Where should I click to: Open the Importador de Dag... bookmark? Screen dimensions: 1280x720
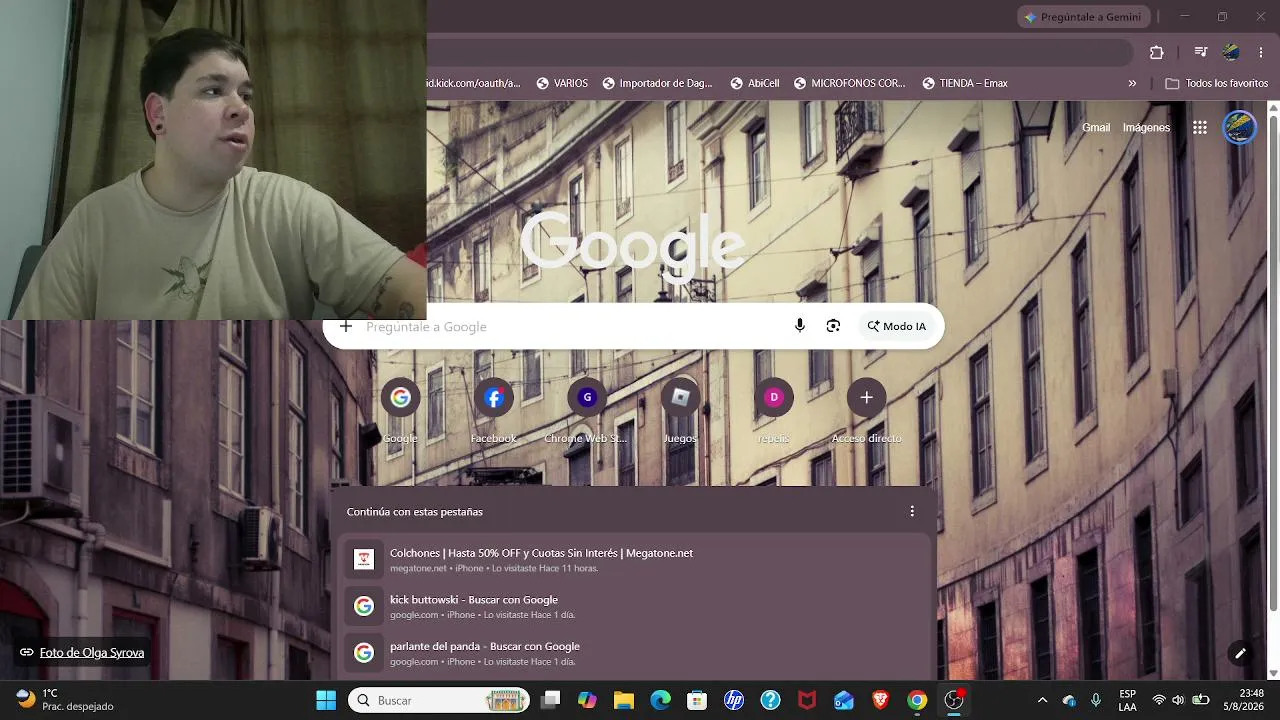click(658, 84)
